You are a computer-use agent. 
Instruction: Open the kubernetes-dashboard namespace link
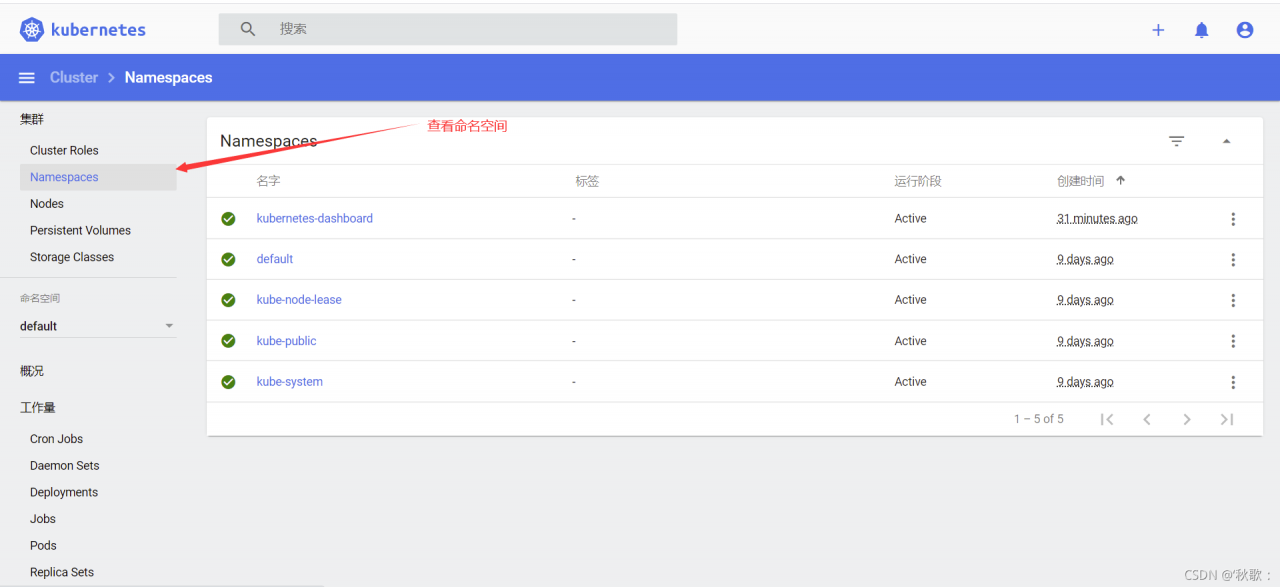tap(315, 219)
